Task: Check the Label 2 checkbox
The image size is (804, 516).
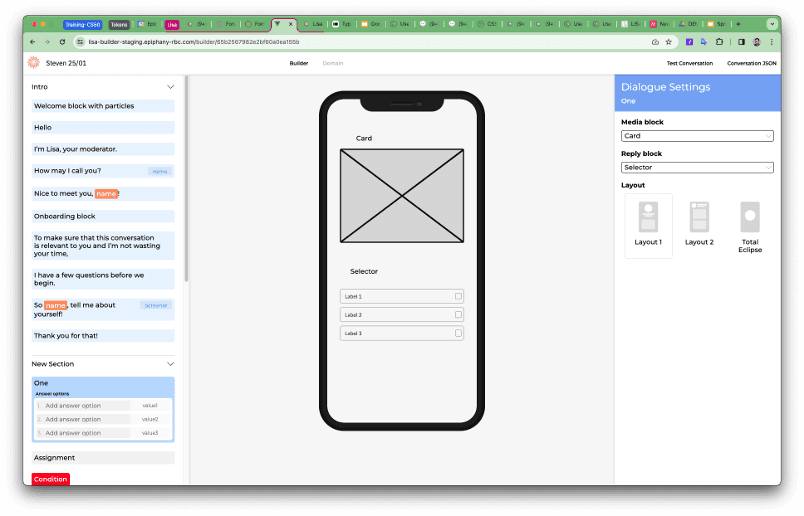Action: 458,314
